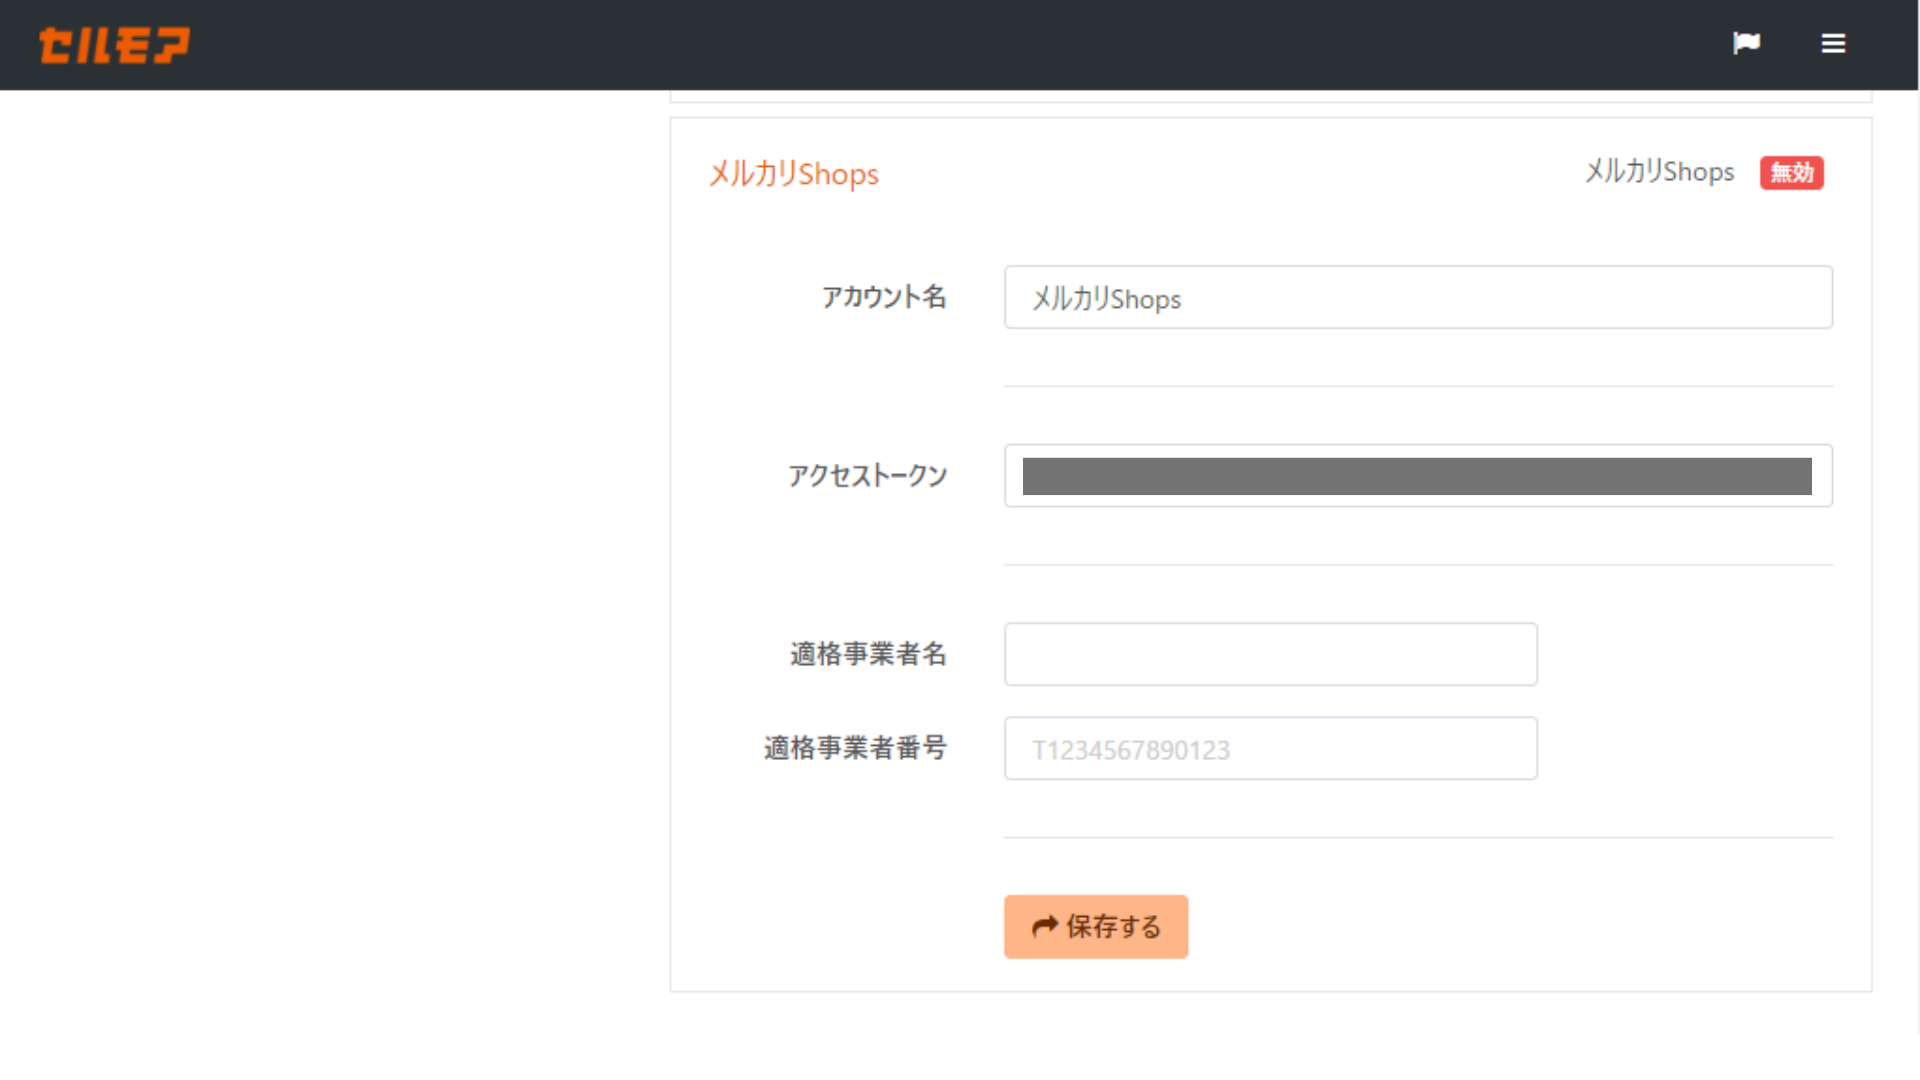Screen dimensions: 1920x1080
Task: Click the セルモア logo in header
Action: [x=114, y=45]
